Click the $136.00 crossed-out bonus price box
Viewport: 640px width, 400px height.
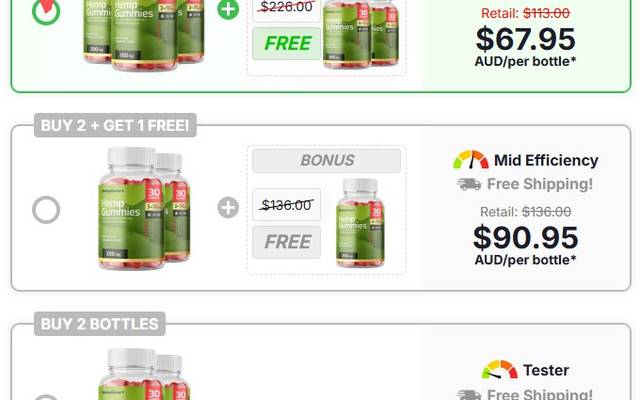click(x=287, y=204)
